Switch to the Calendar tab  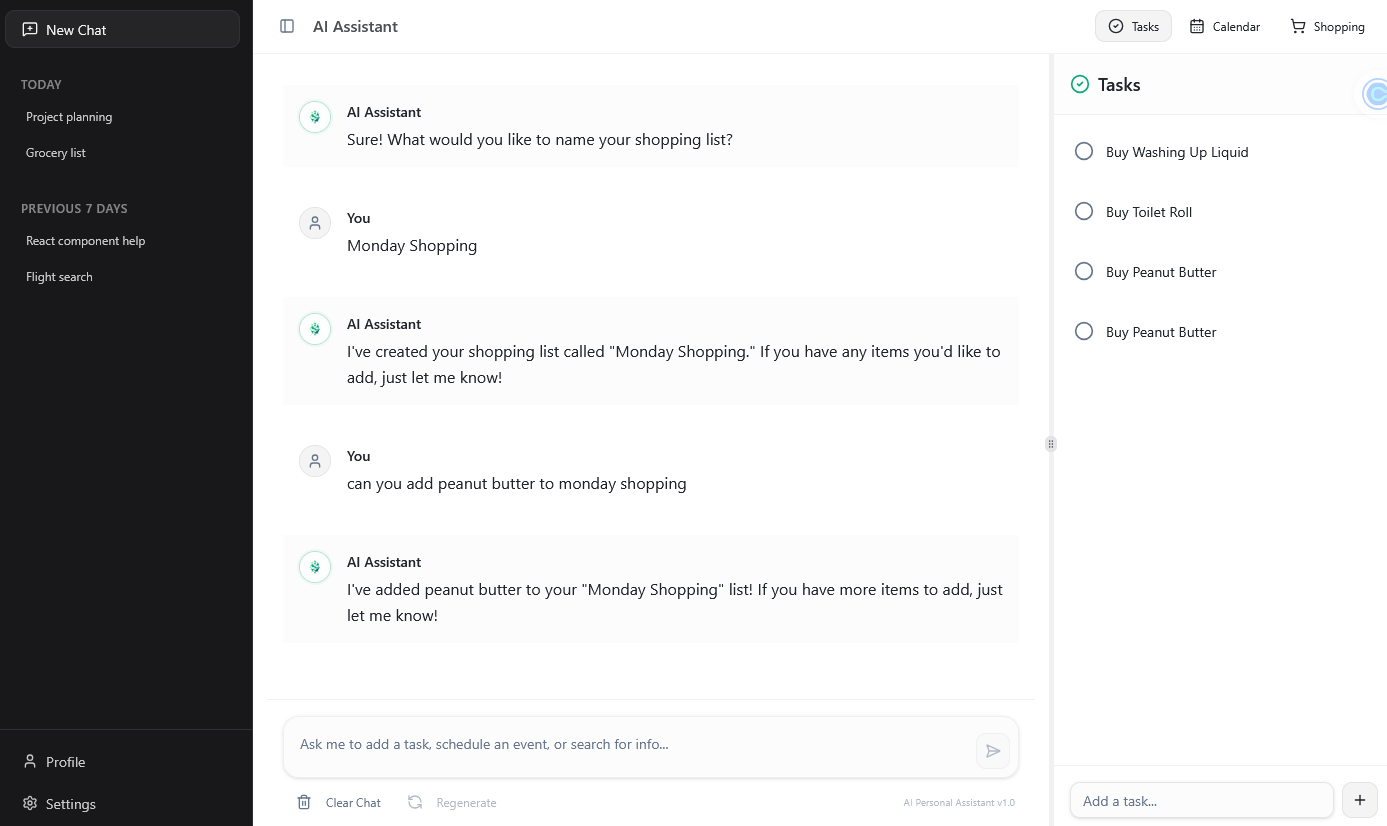1224,26
